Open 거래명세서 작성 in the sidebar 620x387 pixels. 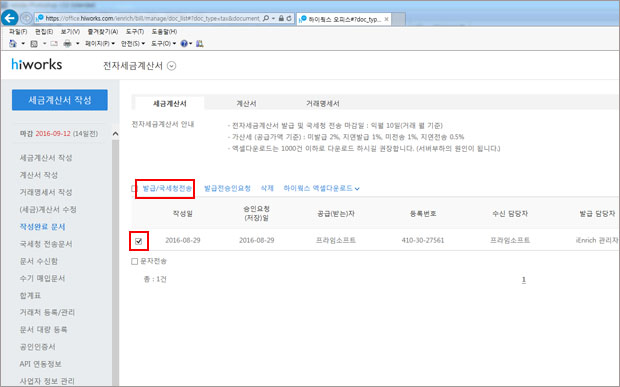[x=46, y=192]
